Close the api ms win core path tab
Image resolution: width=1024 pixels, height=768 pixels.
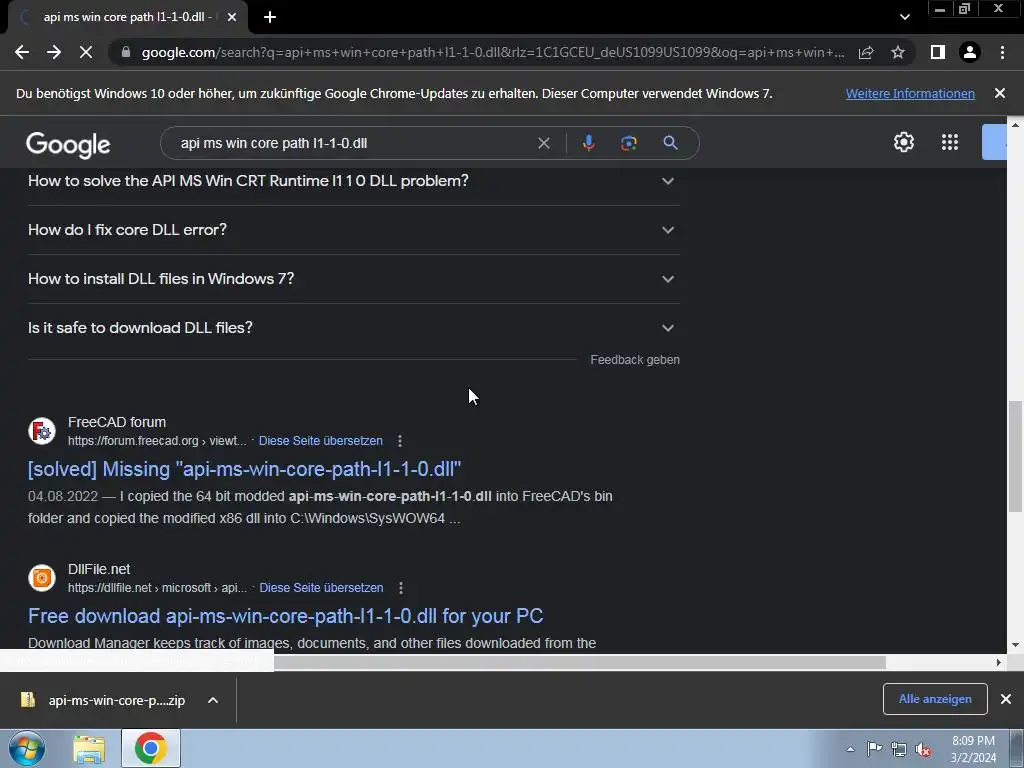[x=232, y=18]
